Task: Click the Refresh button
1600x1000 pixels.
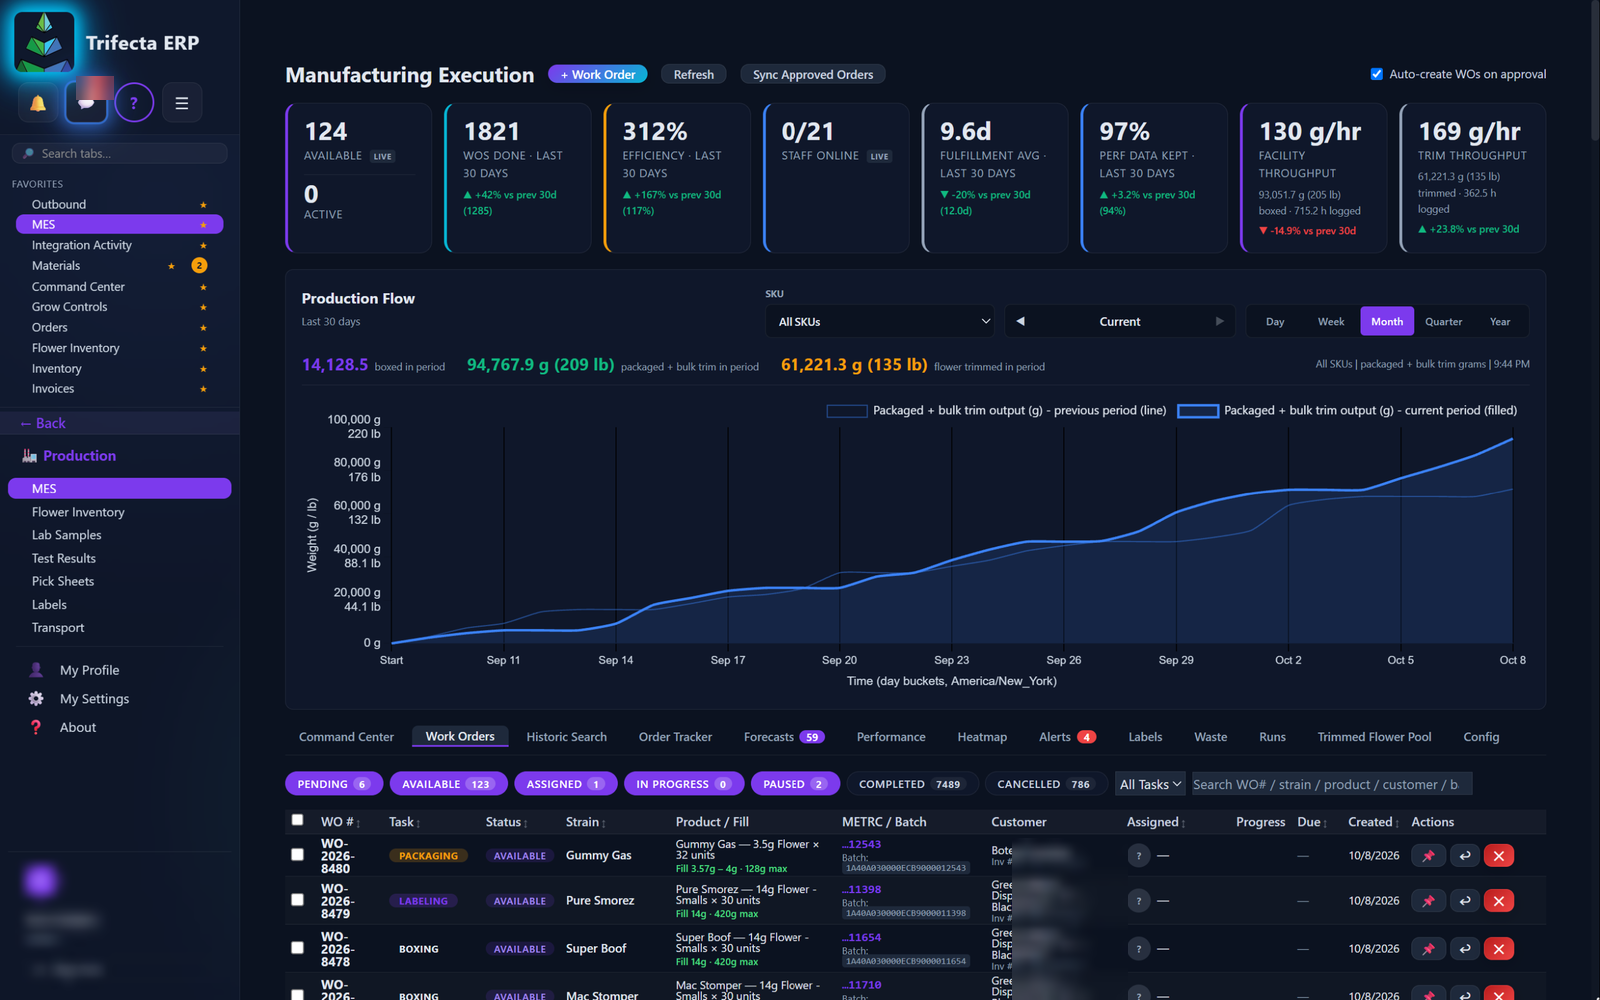Action: point(693,75)
